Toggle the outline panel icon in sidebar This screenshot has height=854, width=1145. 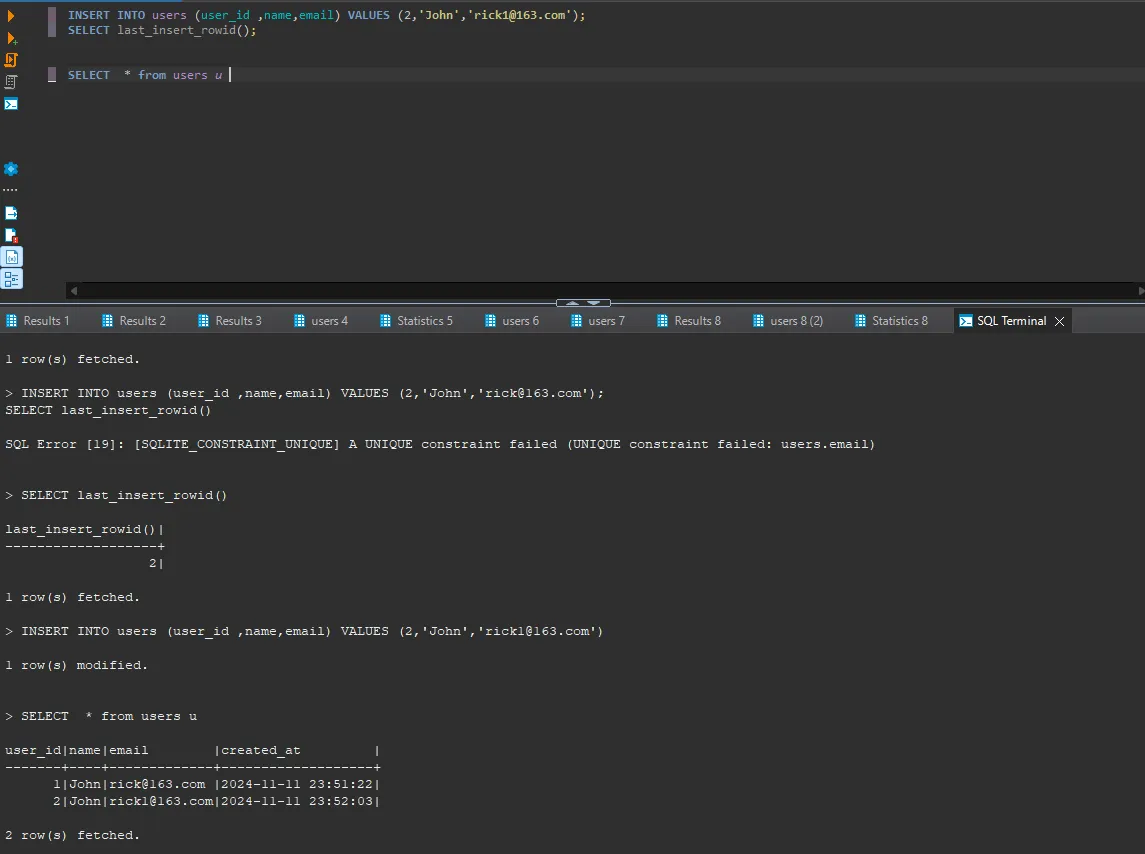(12, 279)
